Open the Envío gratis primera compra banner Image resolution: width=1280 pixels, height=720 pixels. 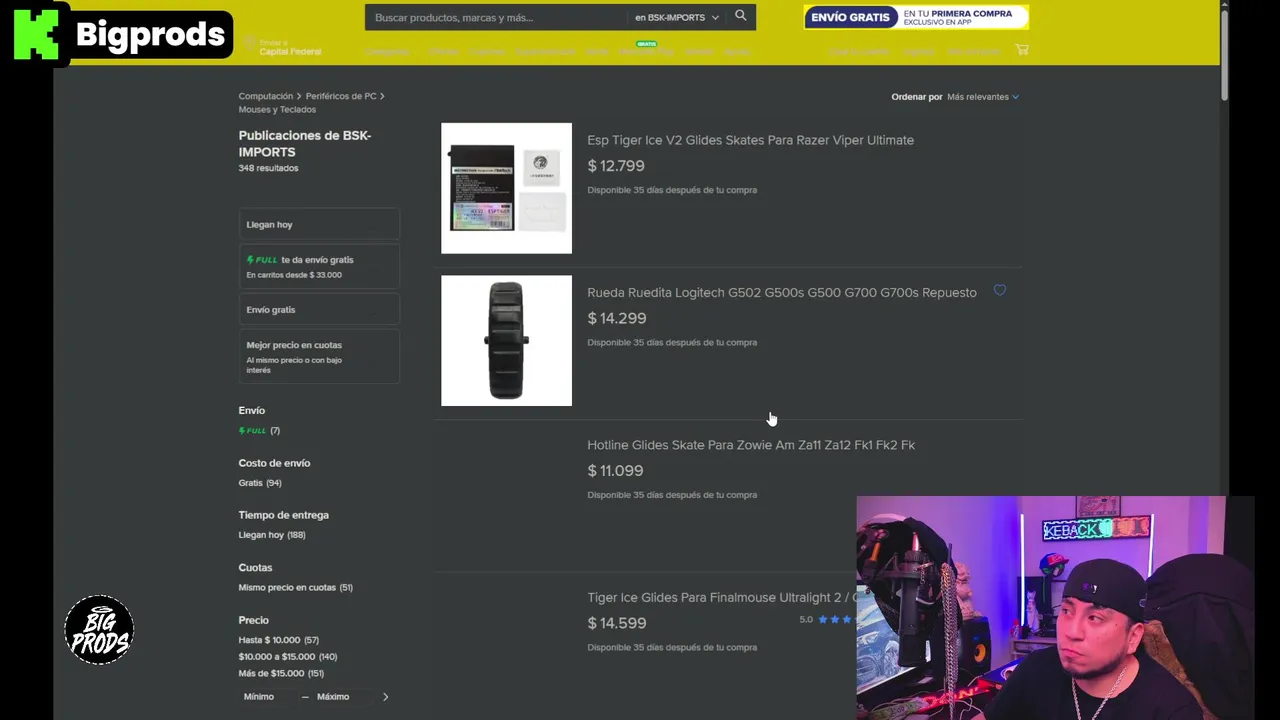pos(915,17)
